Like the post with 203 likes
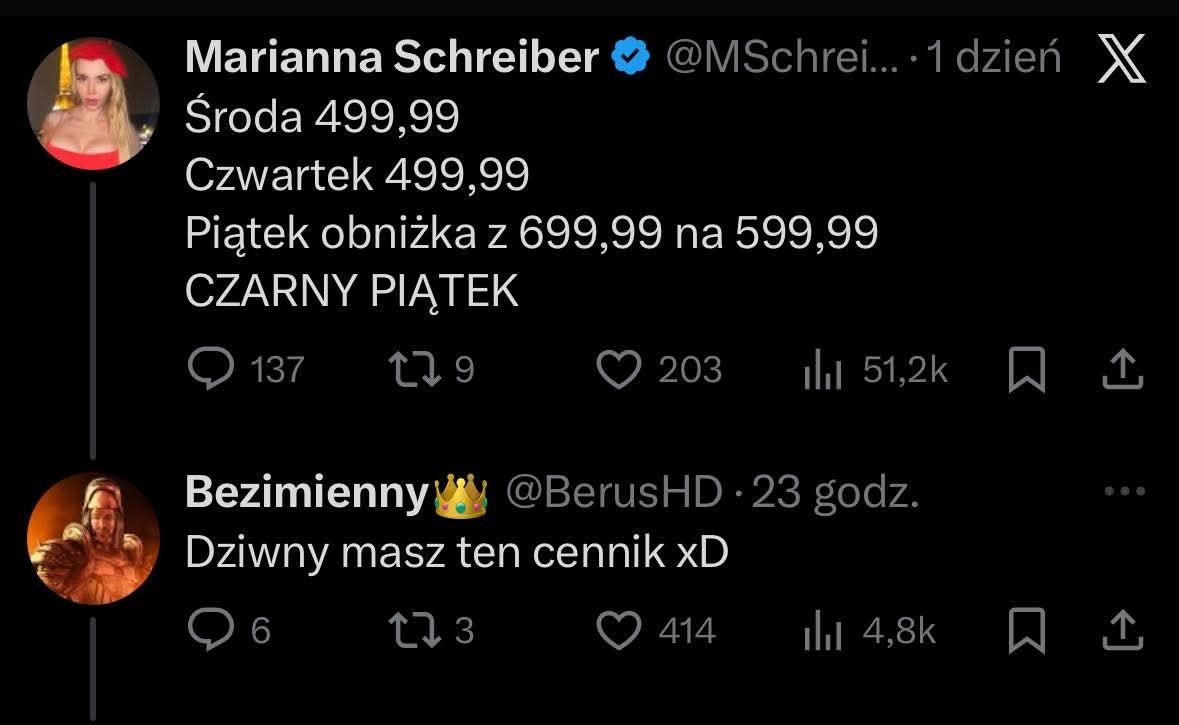 (618, 370)
